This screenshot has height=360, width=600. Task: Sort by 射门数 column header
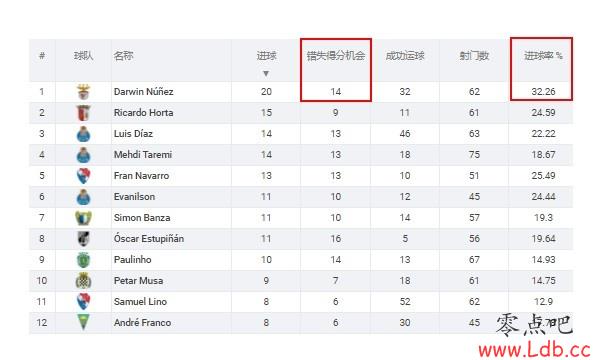tap(474, 56)
